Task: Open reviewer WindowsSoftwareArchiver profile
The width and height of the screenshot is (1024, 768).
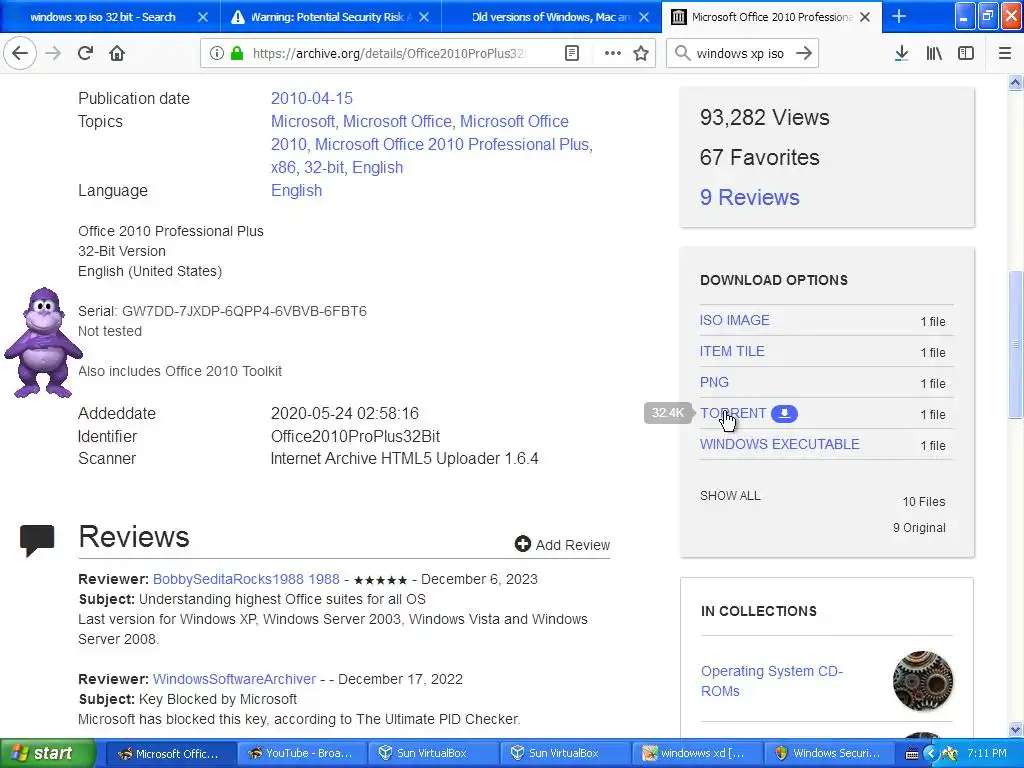Action: pyautogui.click(x=234, y=679)
